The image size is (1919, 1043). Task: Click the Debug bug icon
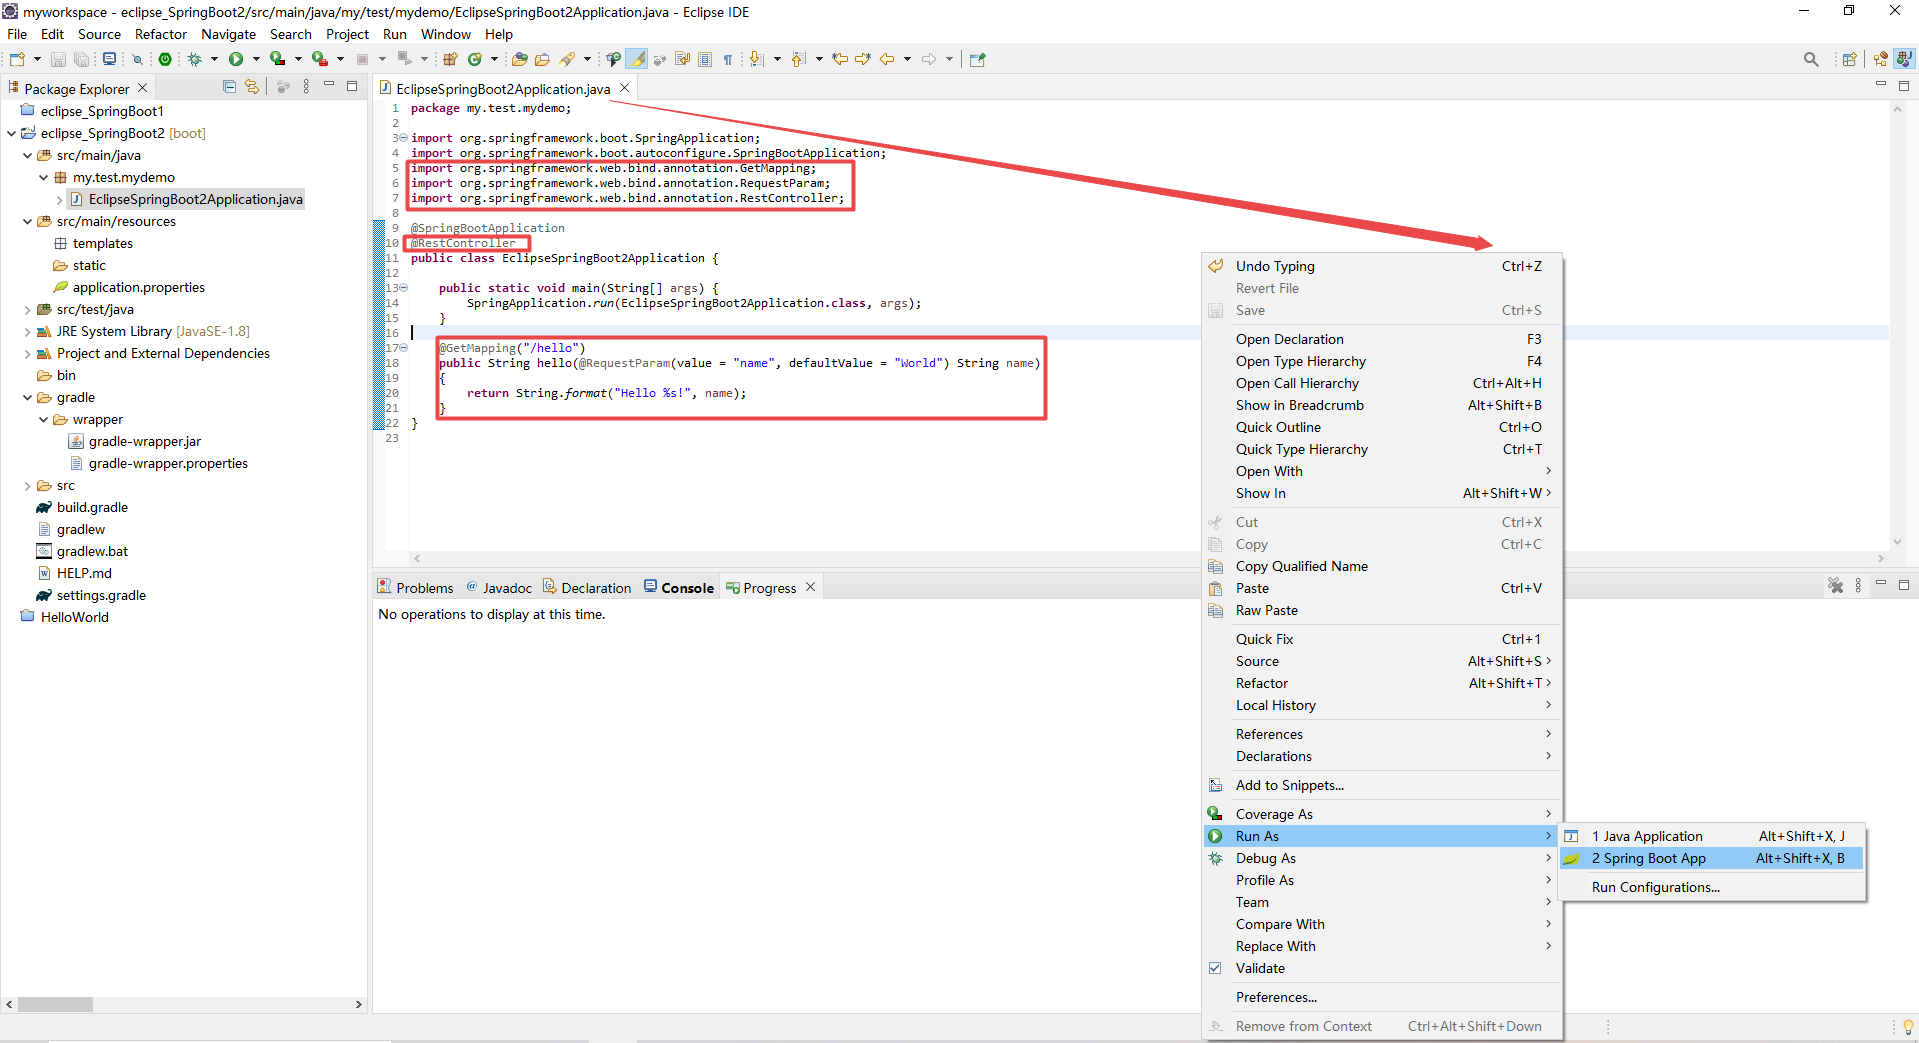coord(194,59)
